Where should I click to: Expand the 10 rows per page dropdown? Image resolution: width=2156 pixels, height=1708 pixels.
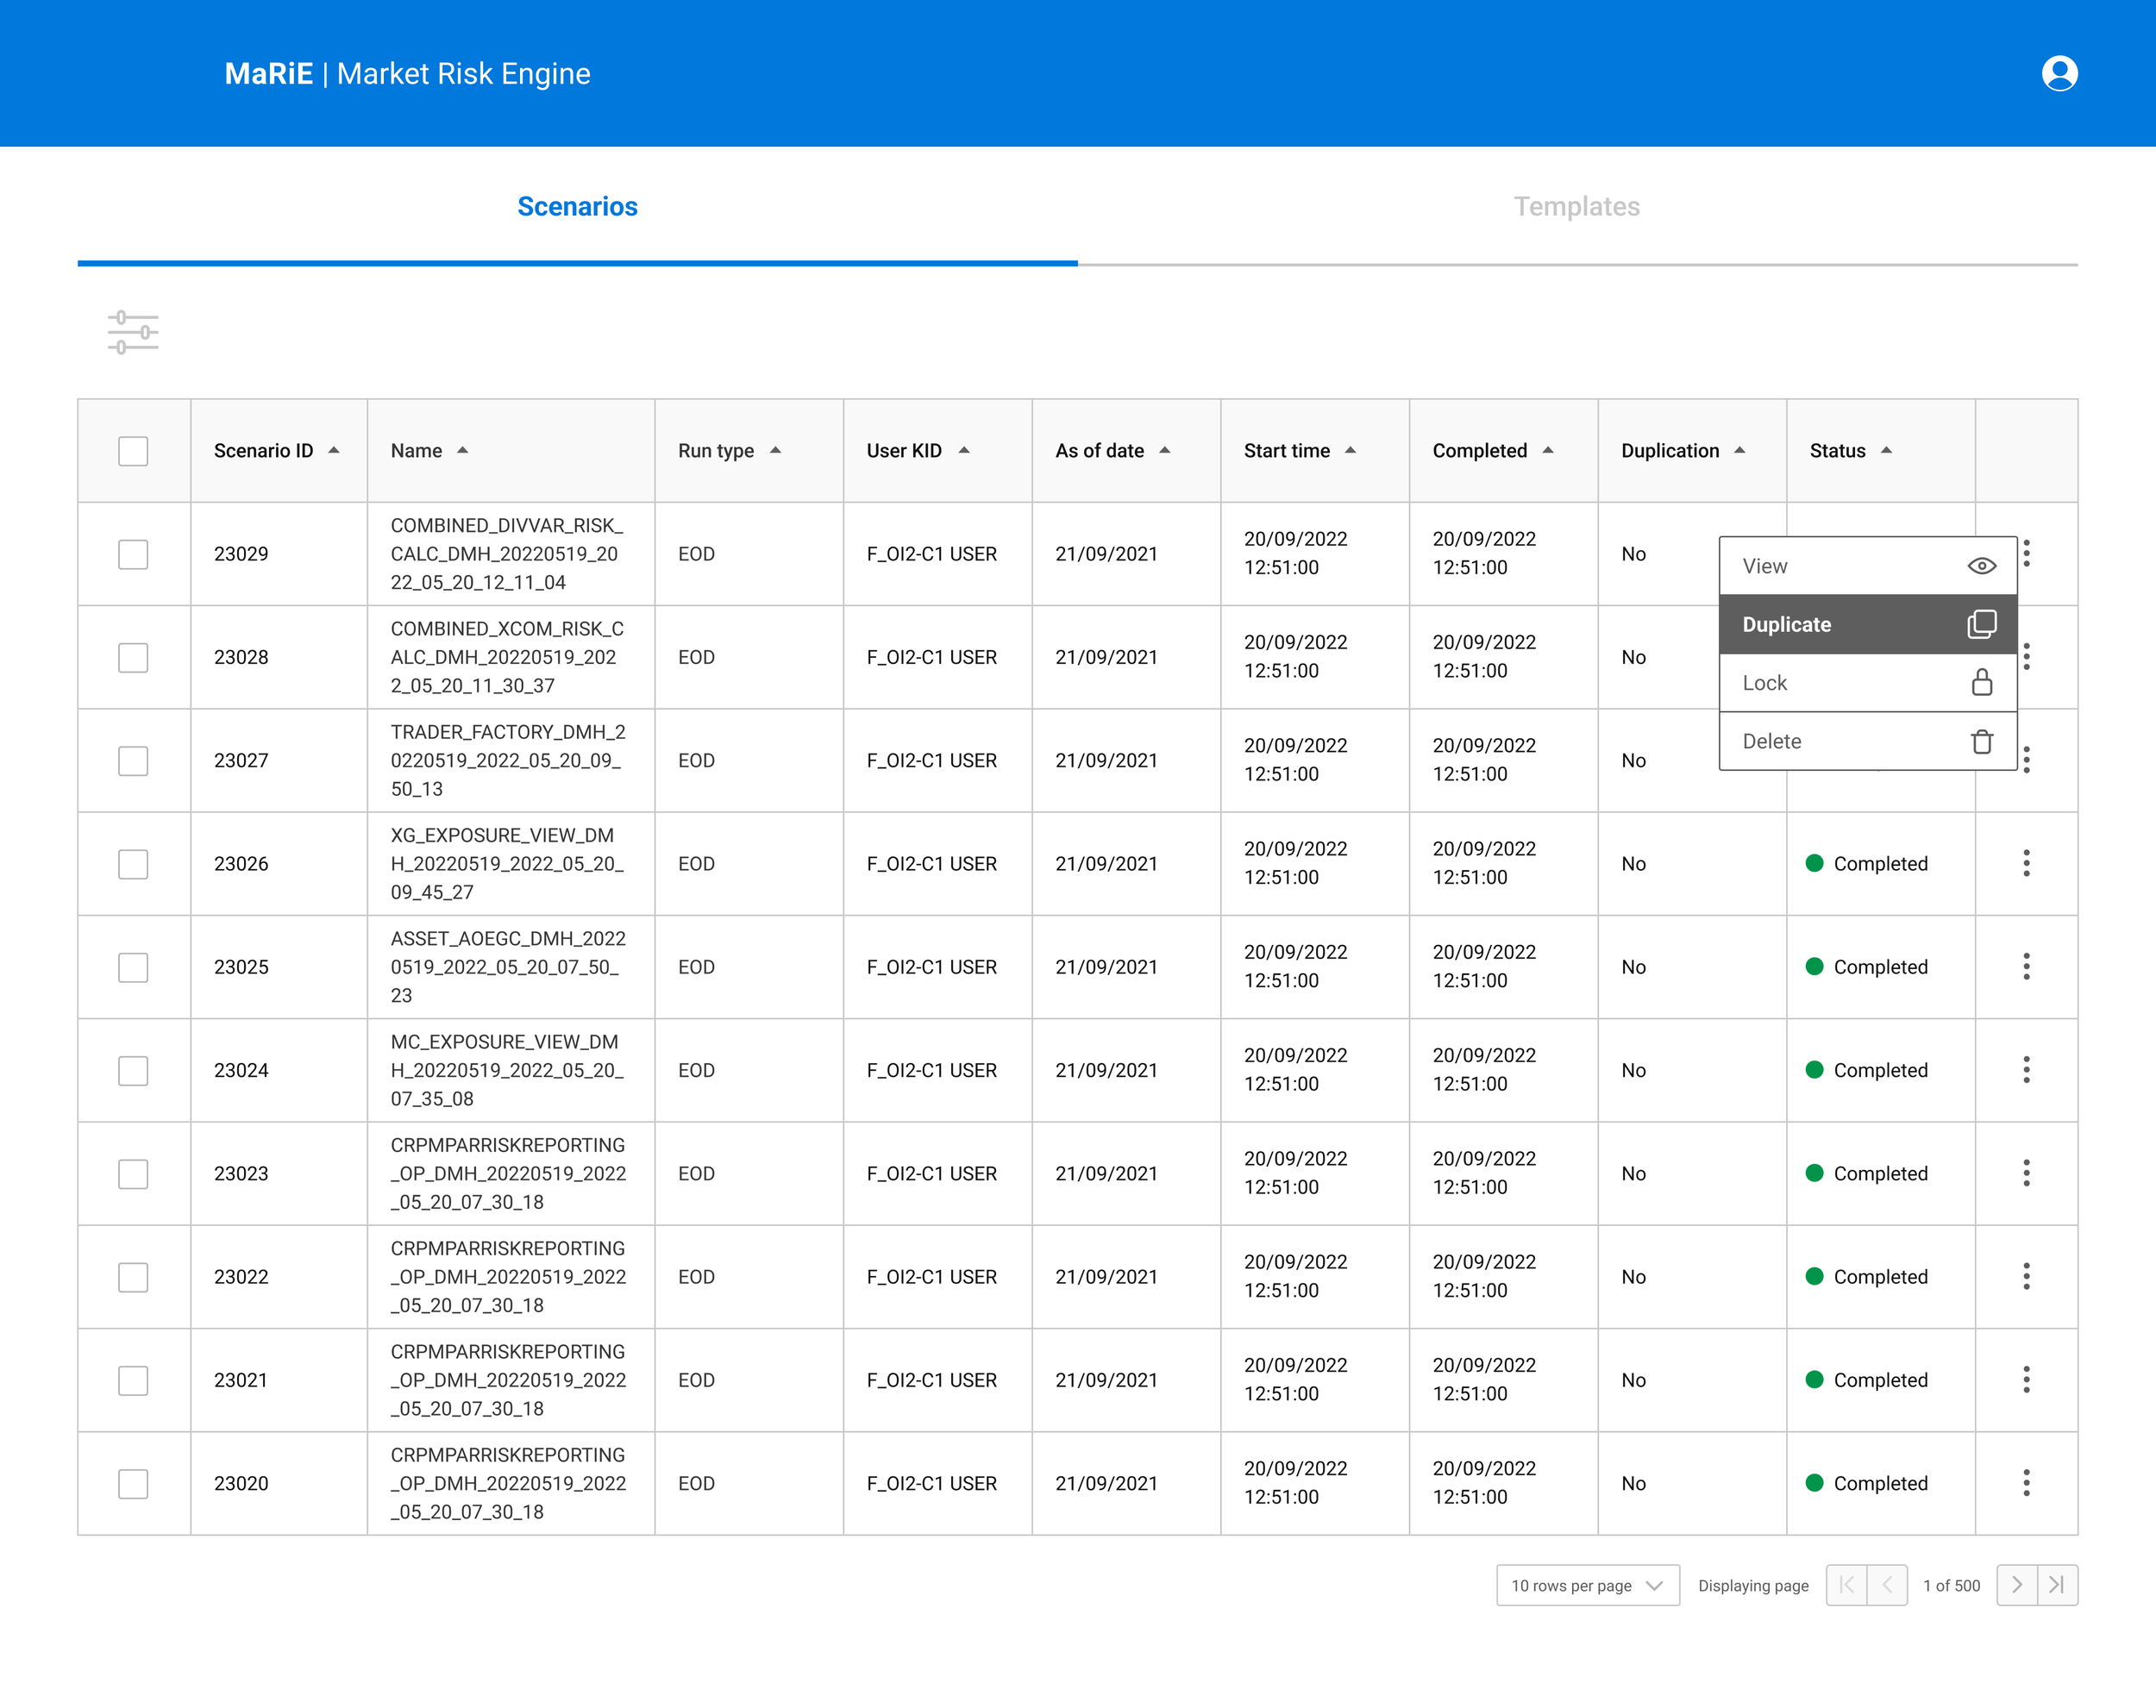[x=1587, y=1585]
